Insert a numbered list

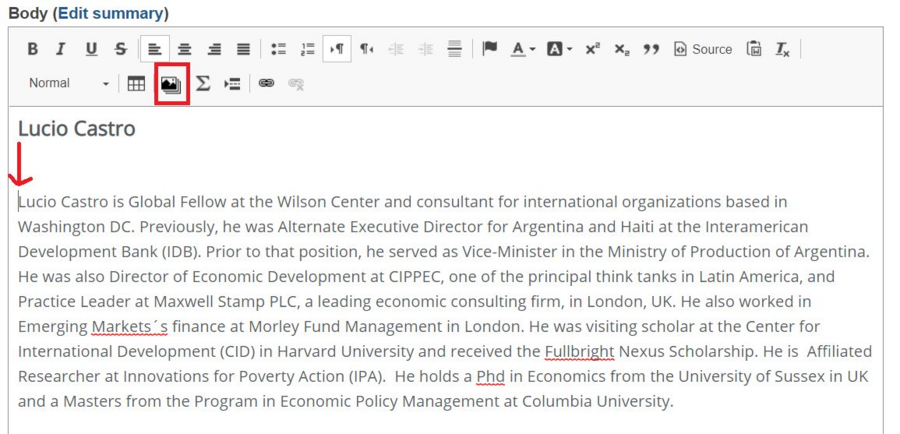[x=307, y=49]
